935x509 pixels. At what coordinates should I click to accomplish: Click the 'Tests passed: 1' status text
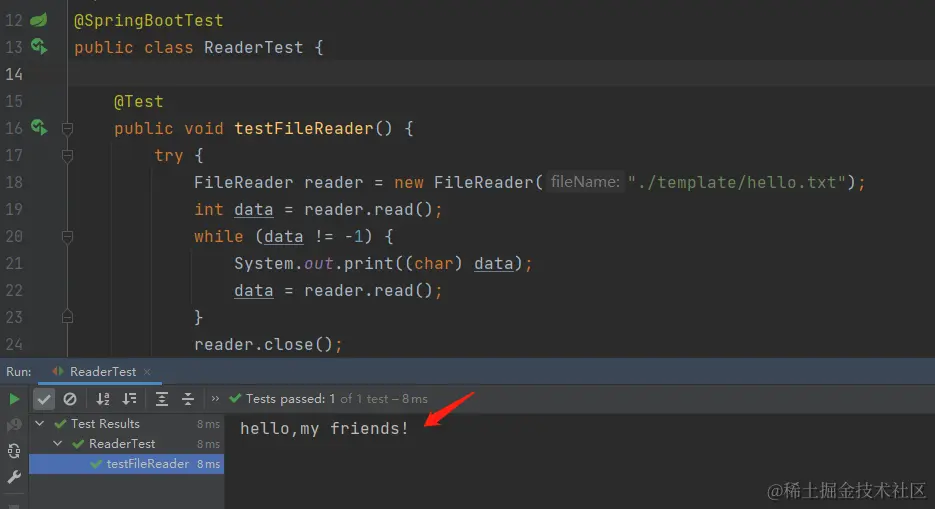(x=290, y=399)
